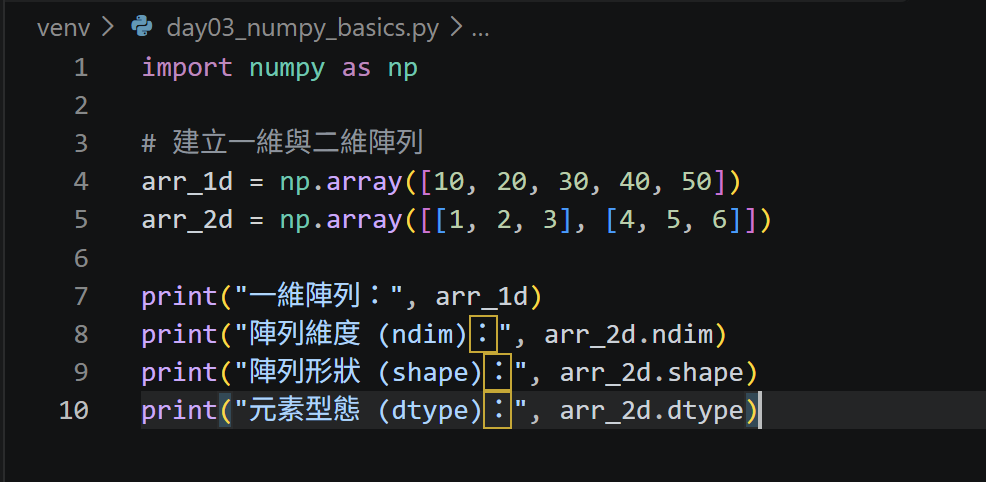Click the comment '# 建立一維與二維陣列'
Image resolution: width=986 pixels, height=482 pixels.
click(x=282, y=144)
